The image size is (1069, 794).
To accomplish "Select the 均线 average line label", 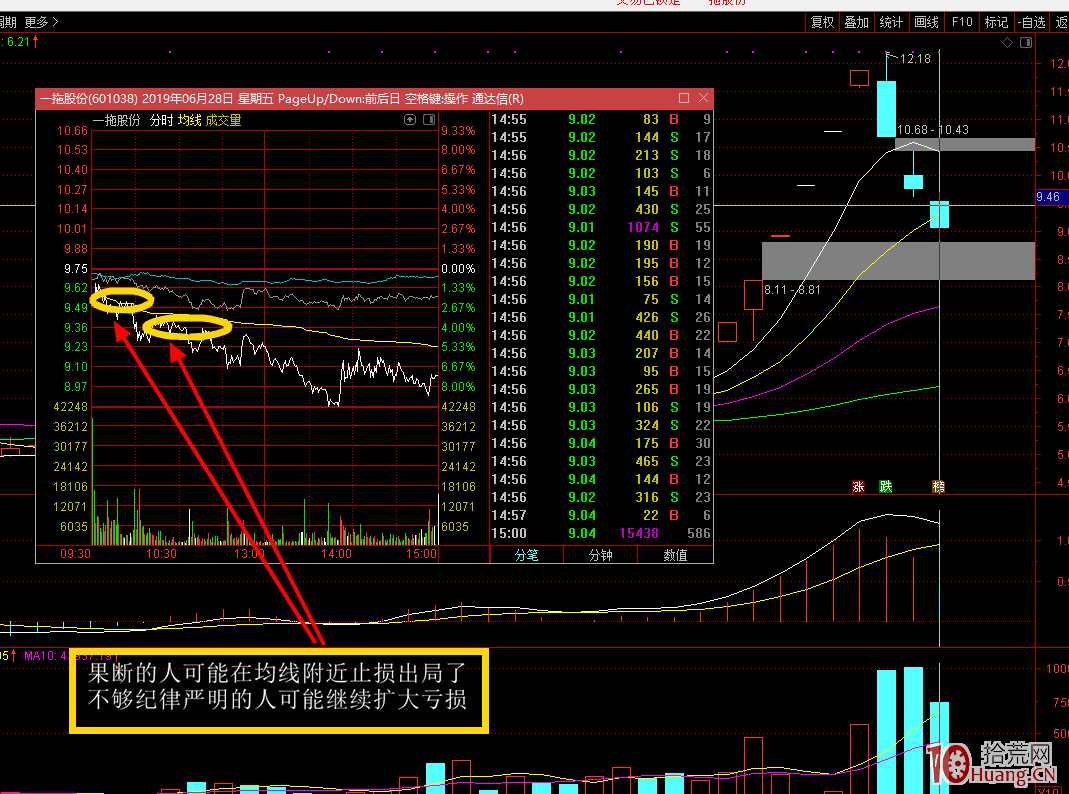I will pyautogui.click(x=190, y=121).
